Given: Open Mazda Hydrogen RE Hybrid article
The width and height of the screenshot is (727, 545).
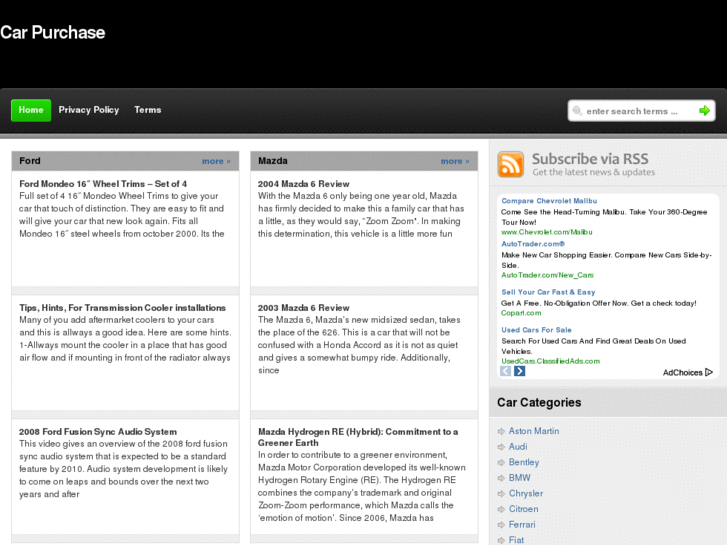Looking at the screenshot, I should (x=358, y=437).
